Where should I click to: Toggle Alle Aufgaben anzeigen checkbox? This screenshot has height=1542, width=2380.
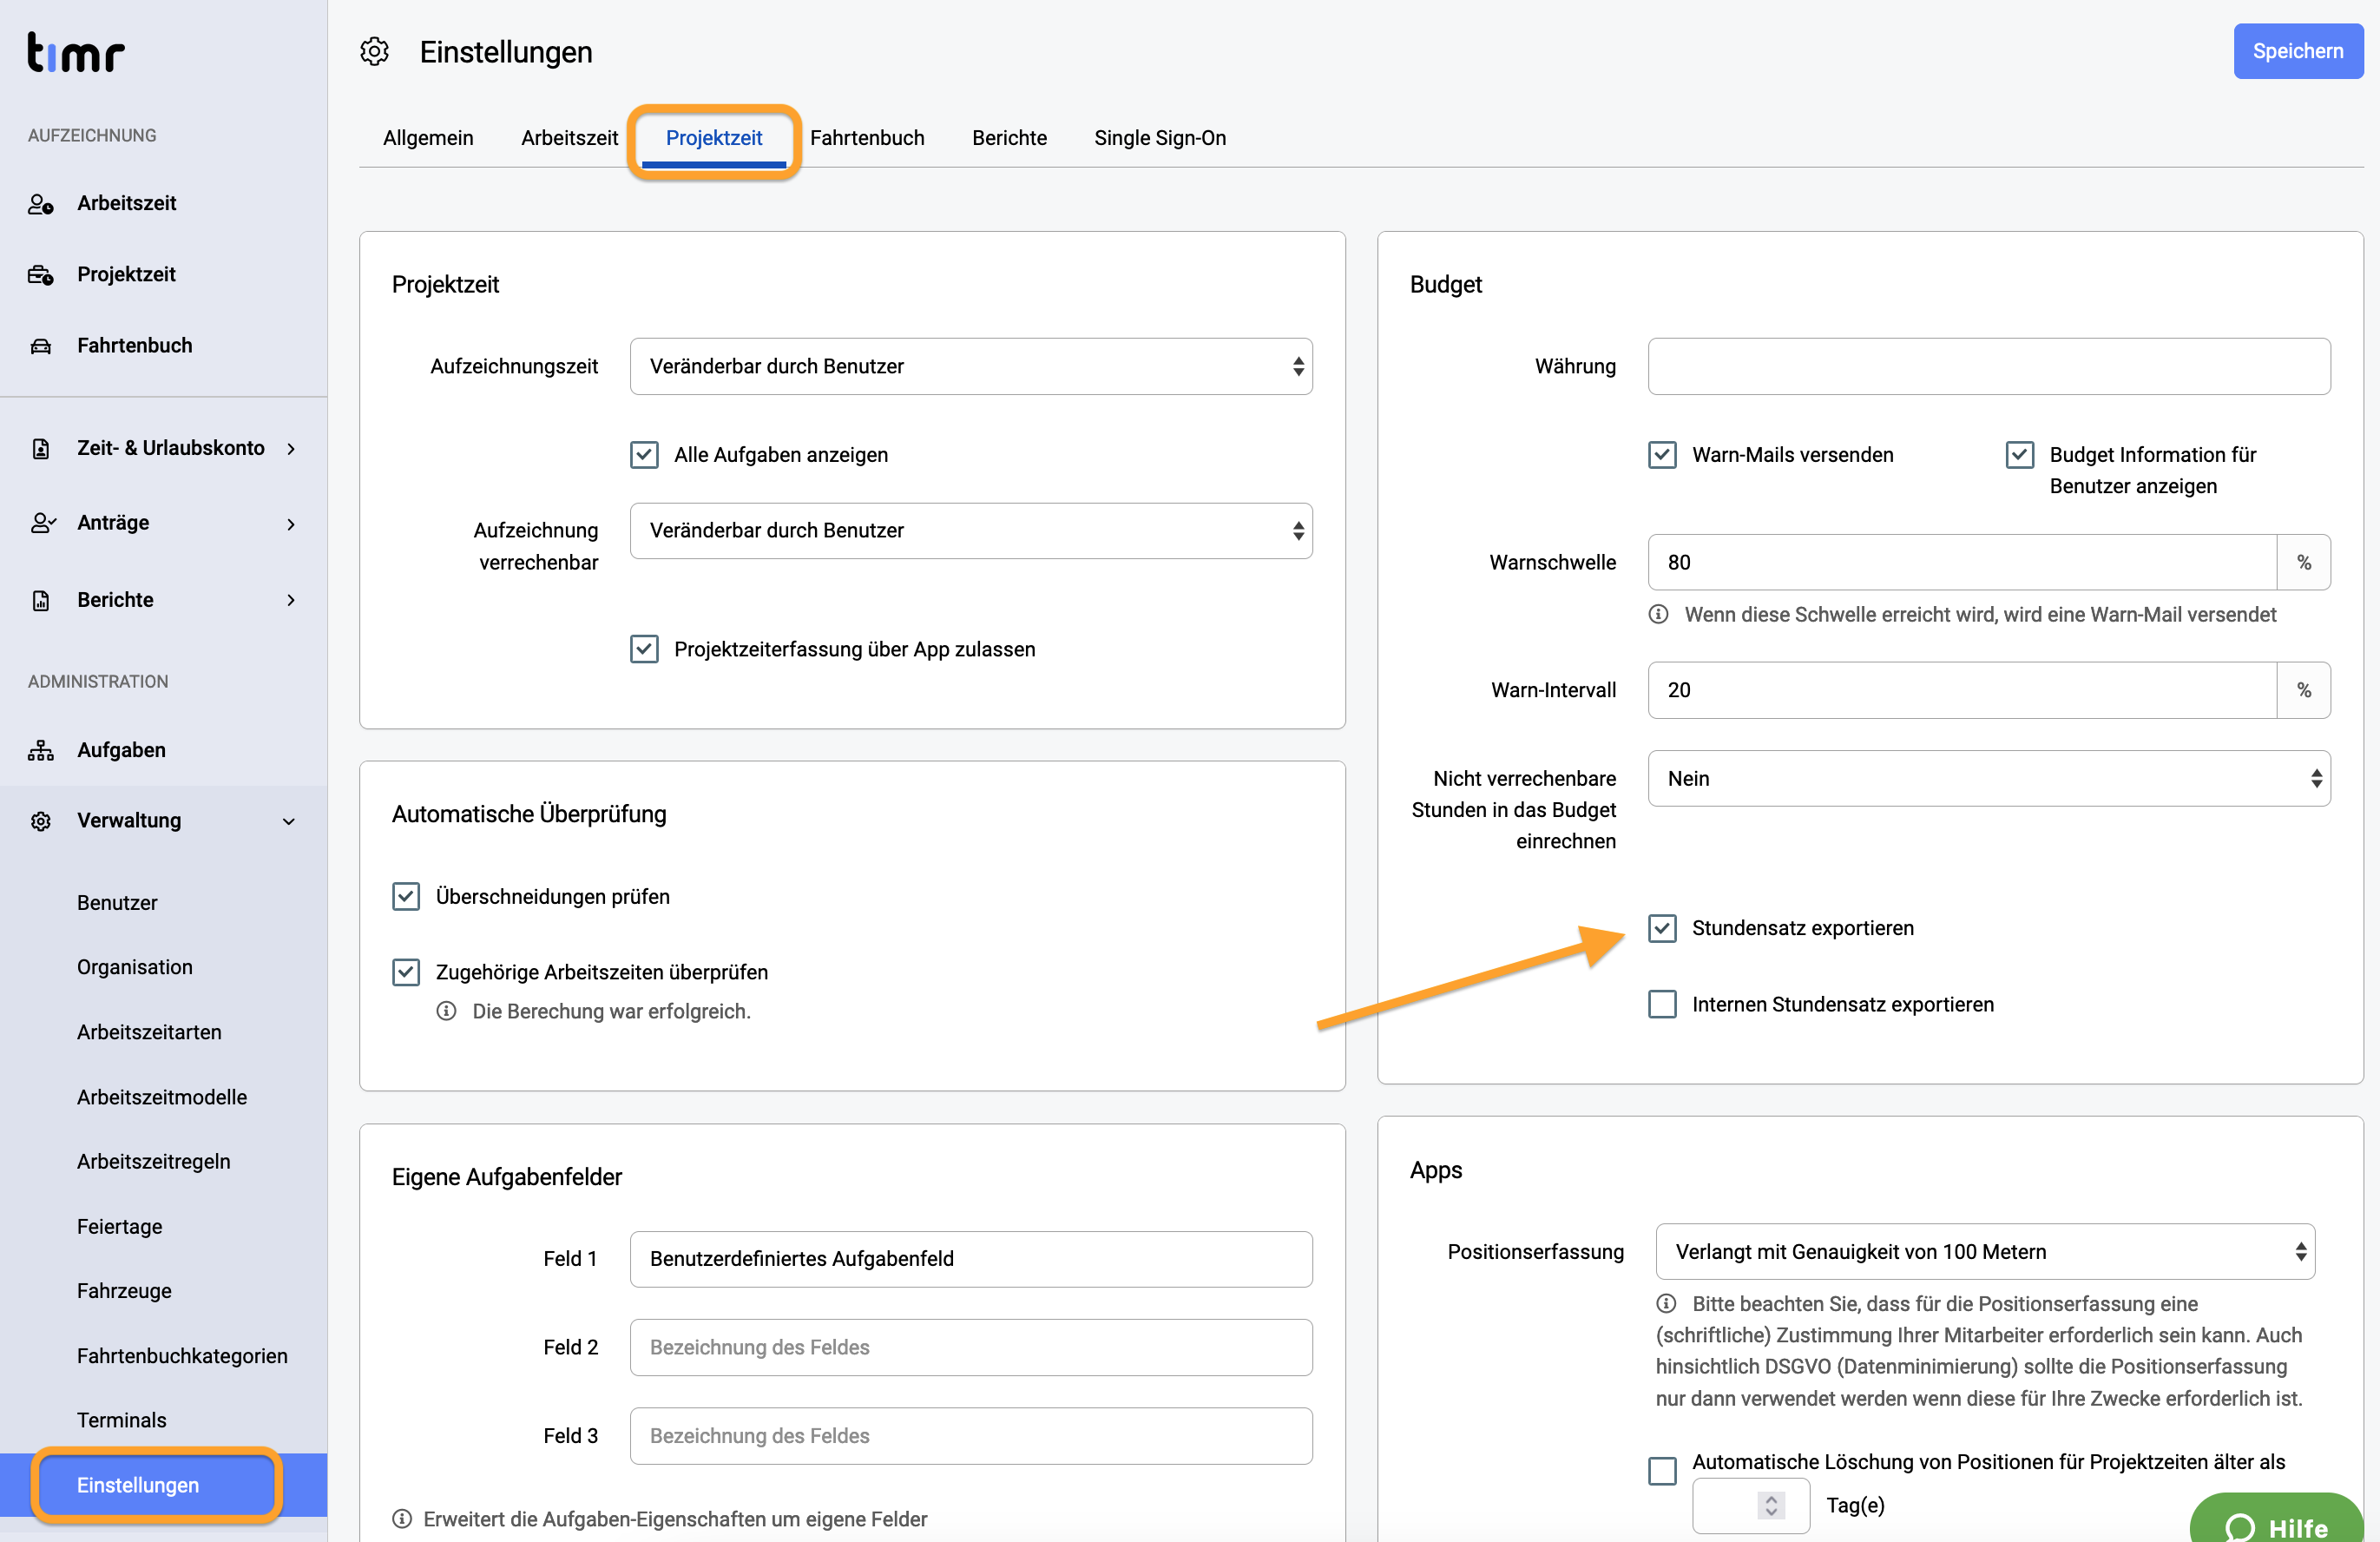click(644, 455)
